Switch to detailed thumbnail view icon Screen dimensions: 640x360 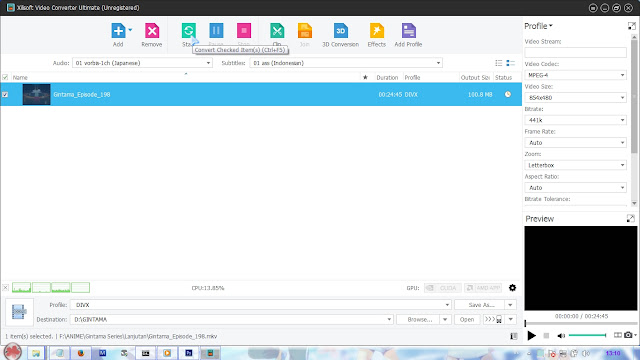click(511, 63)
